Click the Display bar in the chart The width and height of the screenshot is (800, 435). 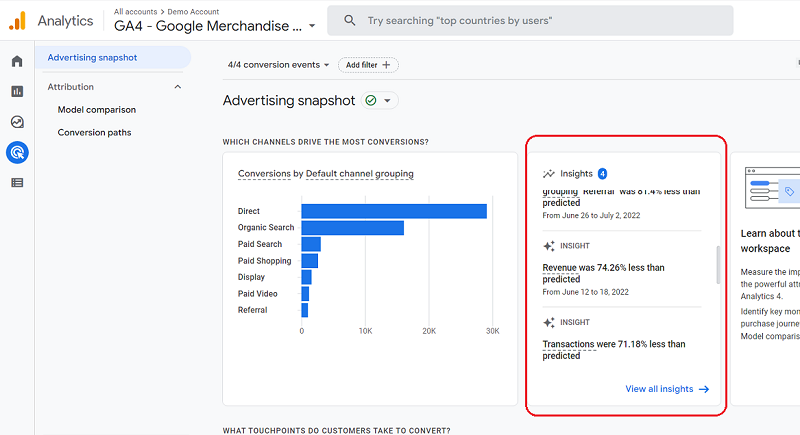click(x=307, y=277)
